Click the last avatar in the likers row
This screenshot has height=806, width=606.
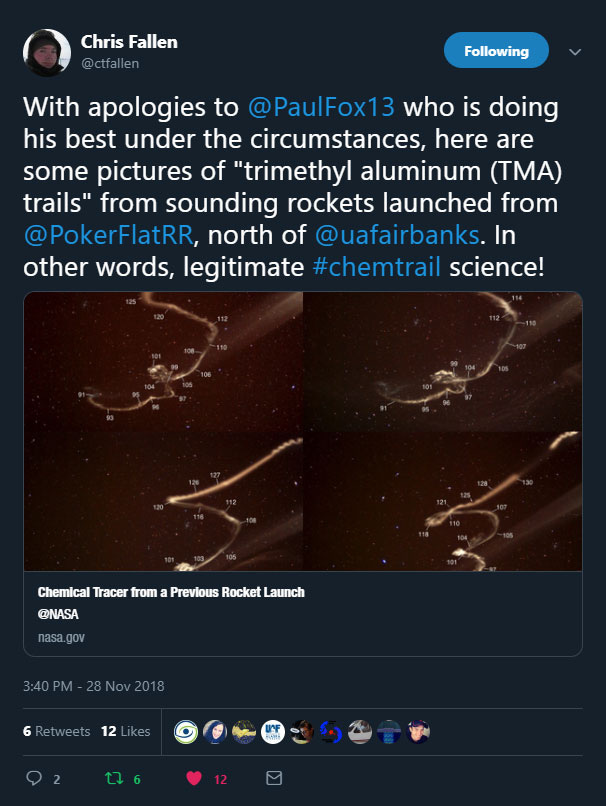pyautogui.click(x=418, y=731)
